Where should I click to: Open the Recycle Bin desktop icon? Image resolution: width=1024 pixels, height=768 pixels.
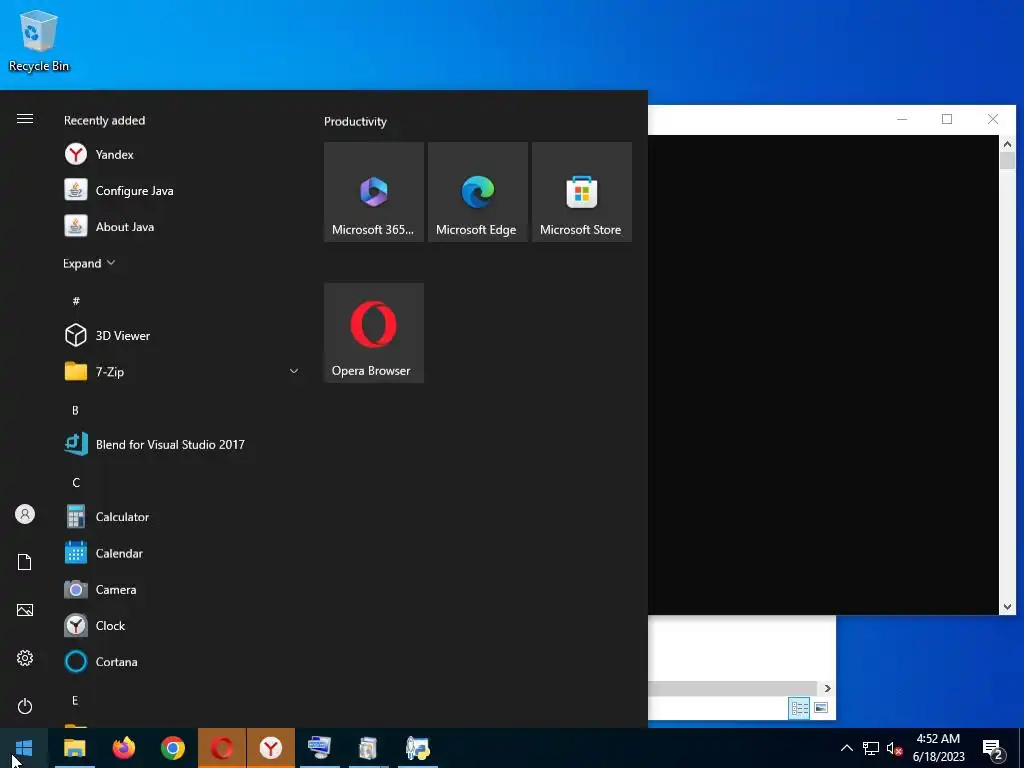39,40
